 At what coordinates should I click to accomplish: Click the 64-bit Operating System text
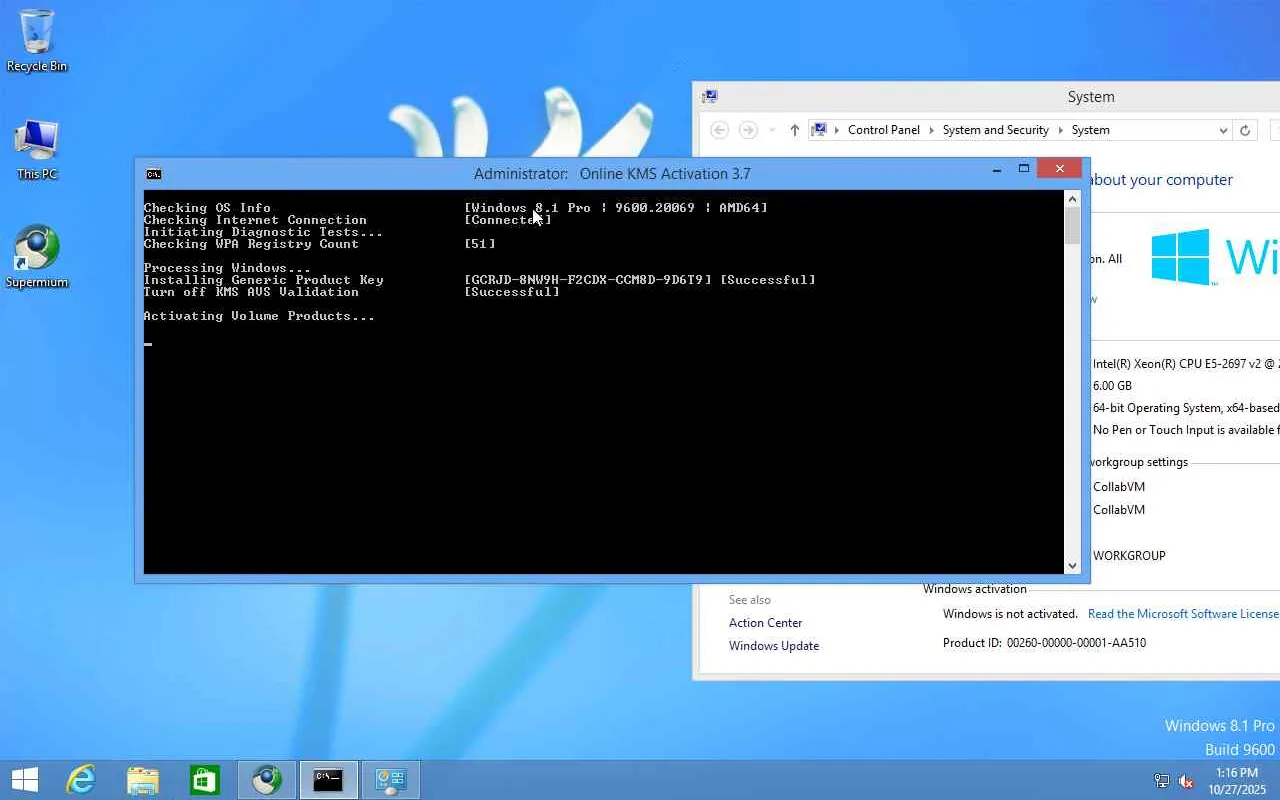(1185, 408)
